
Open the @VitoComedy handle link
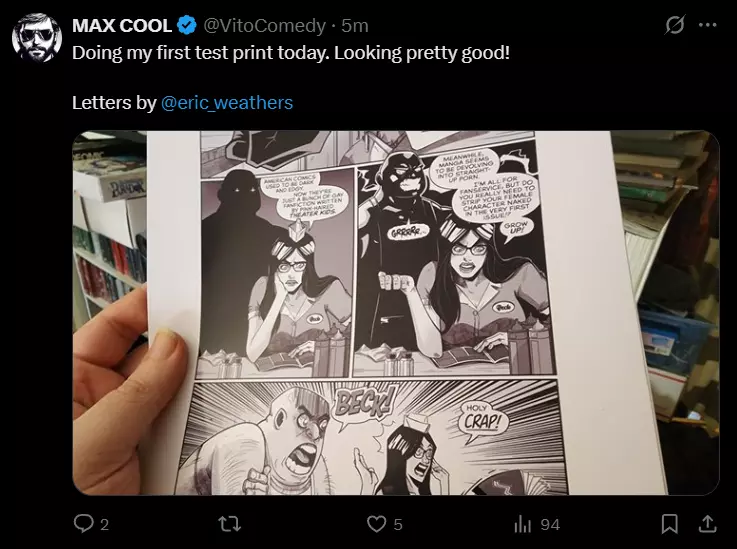coord(264,25)
